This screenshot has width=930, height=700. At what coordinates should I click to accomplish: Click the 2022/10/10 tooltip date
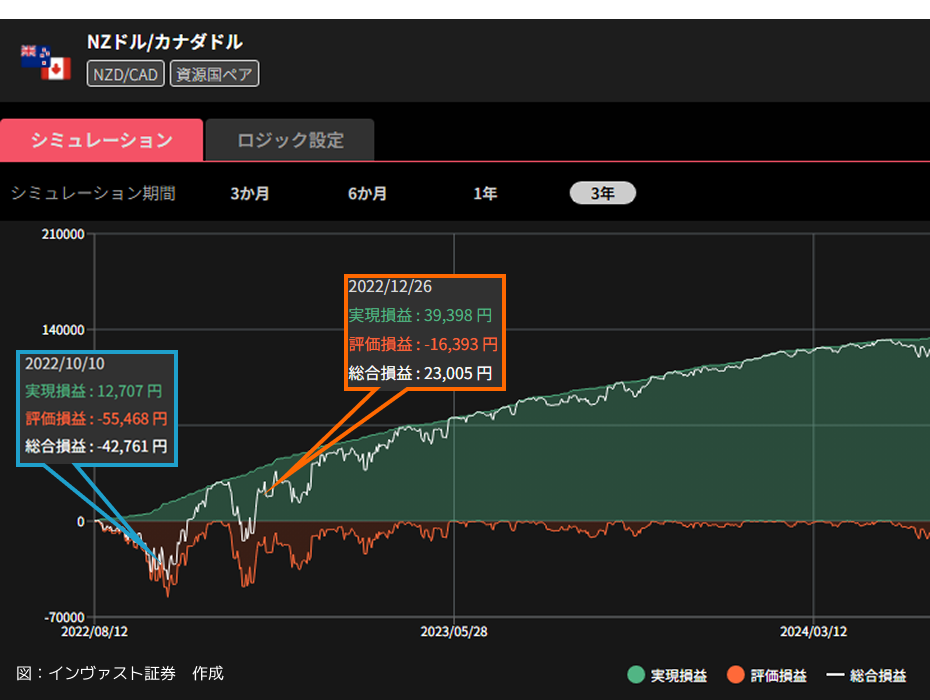coord(65,364)
